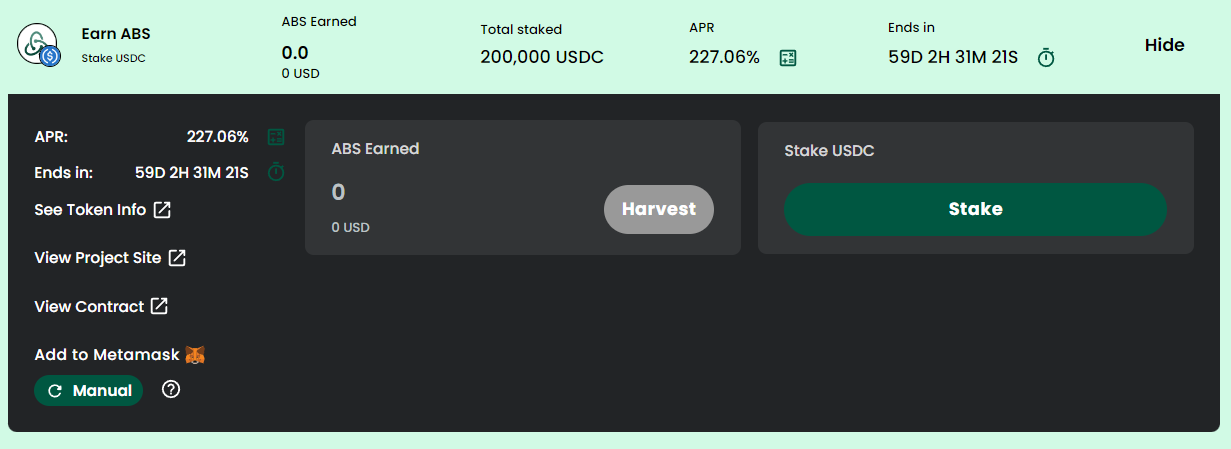This screenshot has height=449, width=1231.
Task: Collapse pool details with Hide
Action: pos(1164,45)
